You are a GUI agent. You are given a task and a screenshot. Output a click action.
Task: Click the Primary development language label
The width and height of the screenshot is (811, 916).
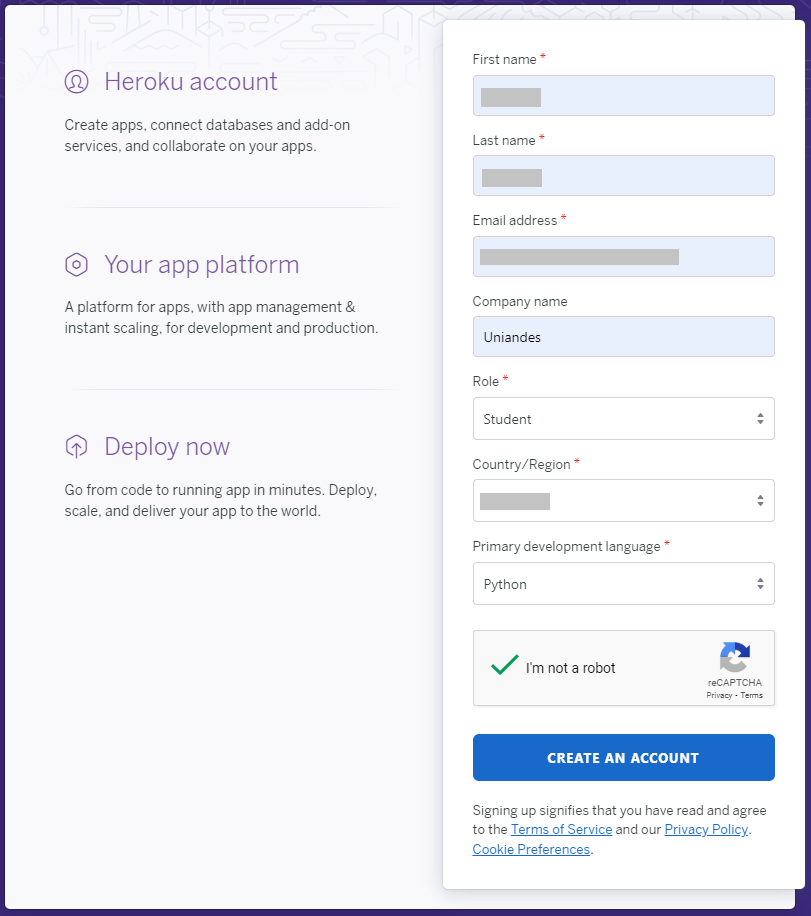click(x=566, y=547)
